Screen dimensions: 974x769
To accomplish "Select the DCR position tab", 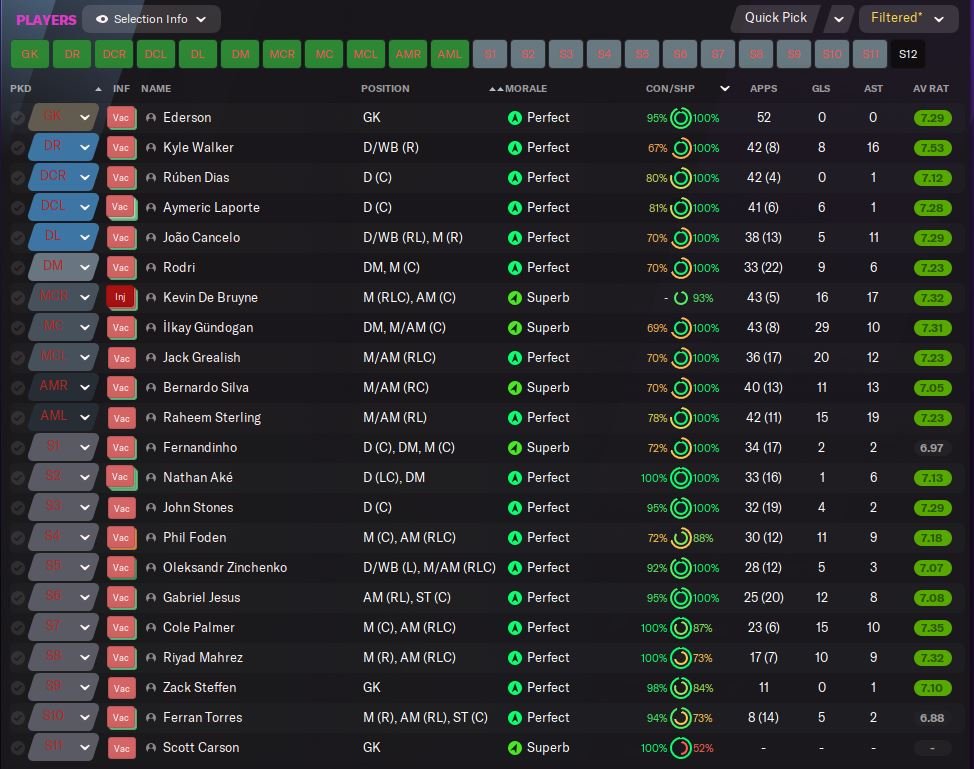I will tap(114, 54).
